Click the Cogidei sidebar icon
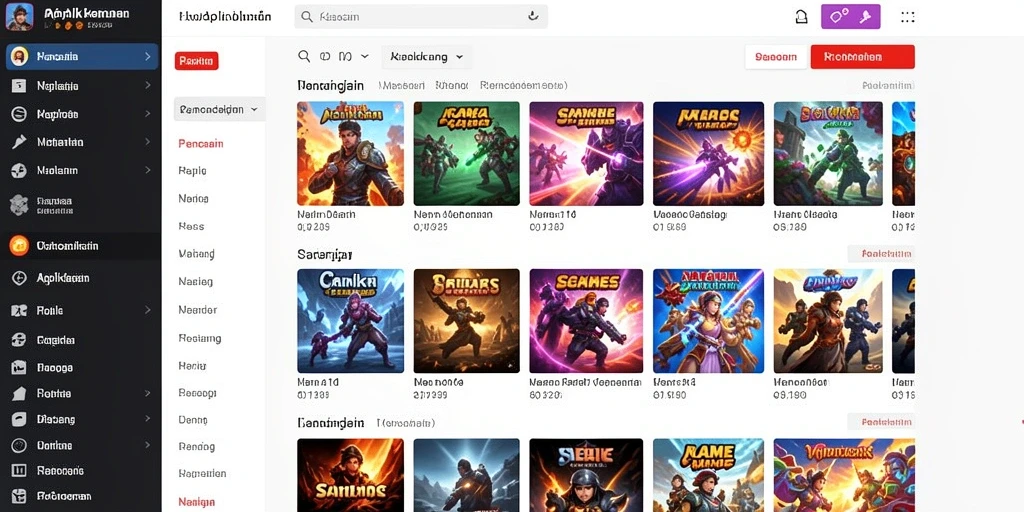 [19, 340]
